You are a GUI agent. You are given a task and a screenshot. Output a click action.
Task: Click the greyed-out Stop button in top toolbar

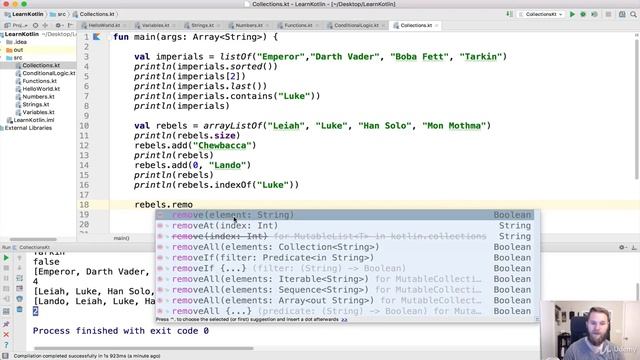pyautogui.click(x=609, y=14)
